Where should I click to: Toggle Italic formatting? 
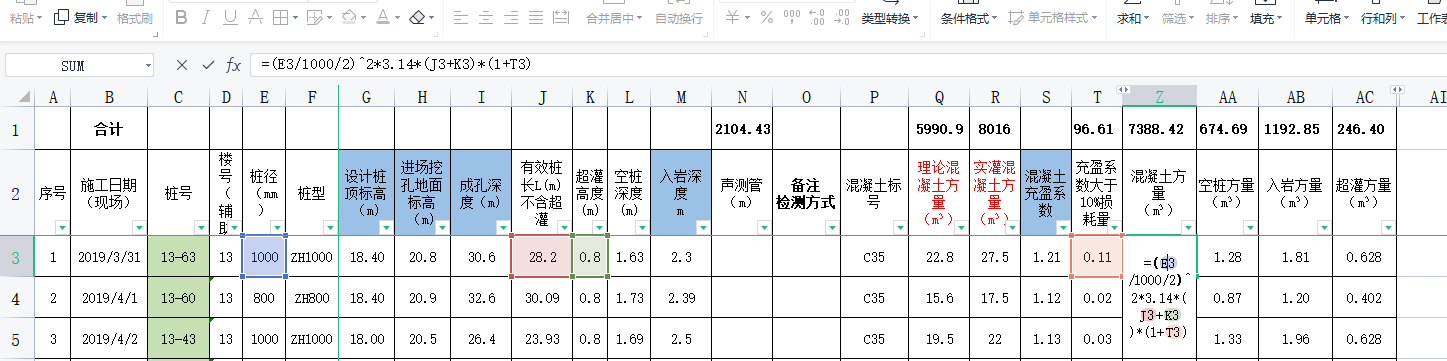click(x=206, y=17)
